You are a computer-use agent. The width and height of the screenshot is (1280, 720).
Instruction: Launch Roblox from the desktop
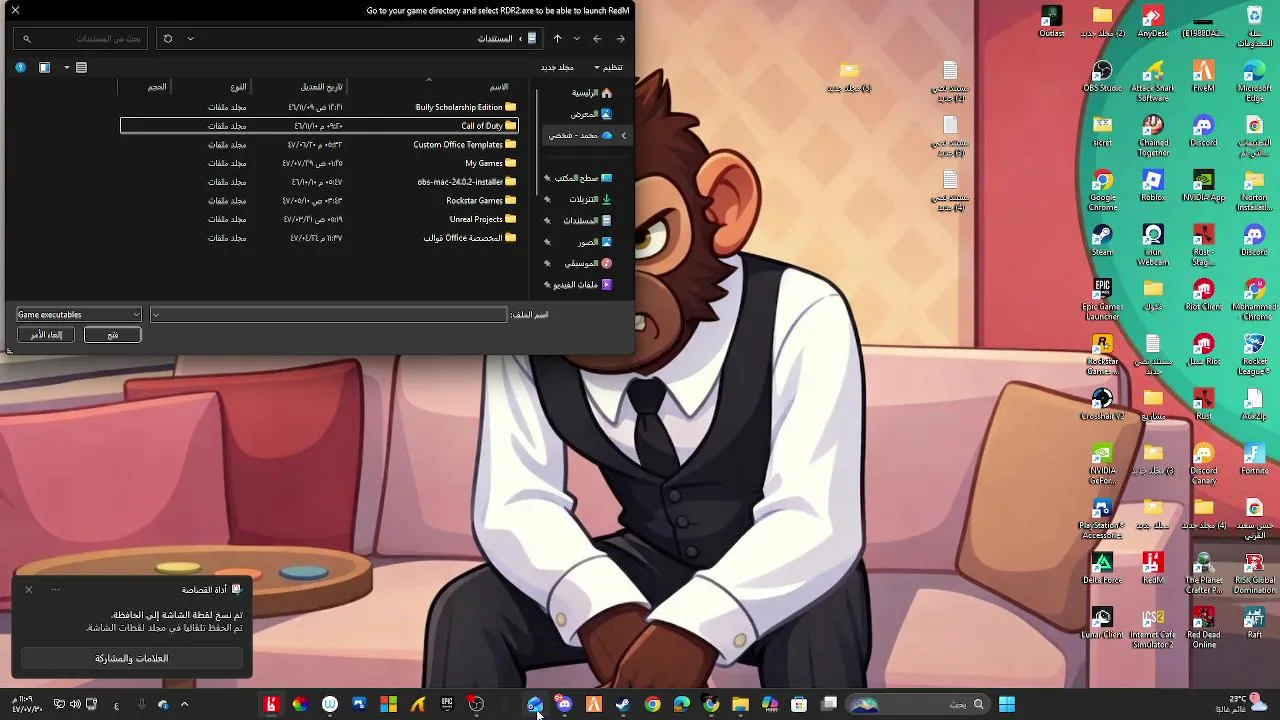(x=1153, y=186)
